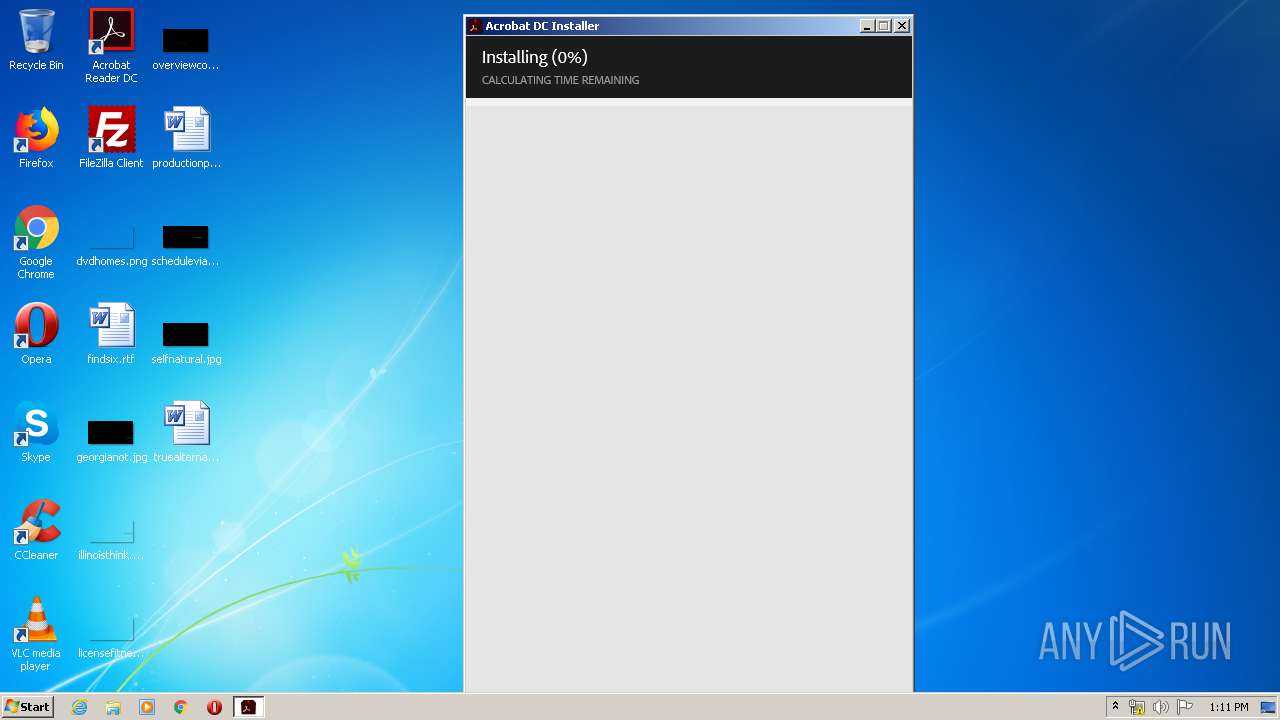
Task: Select the illinoisthink... file icon
Action: click(x=111, y=539)
